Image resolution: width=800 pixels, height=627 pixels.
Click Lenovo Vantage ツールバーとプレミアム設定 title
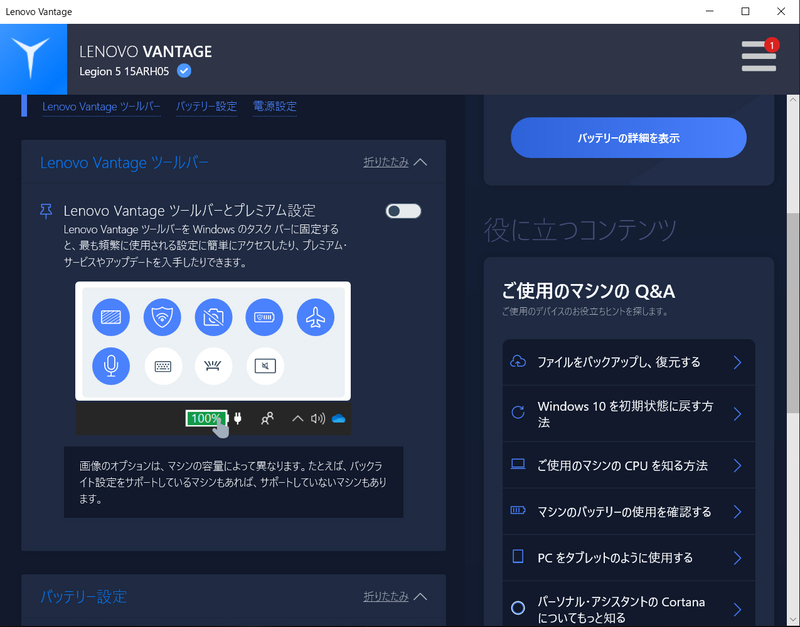click(x=189, y=211)
